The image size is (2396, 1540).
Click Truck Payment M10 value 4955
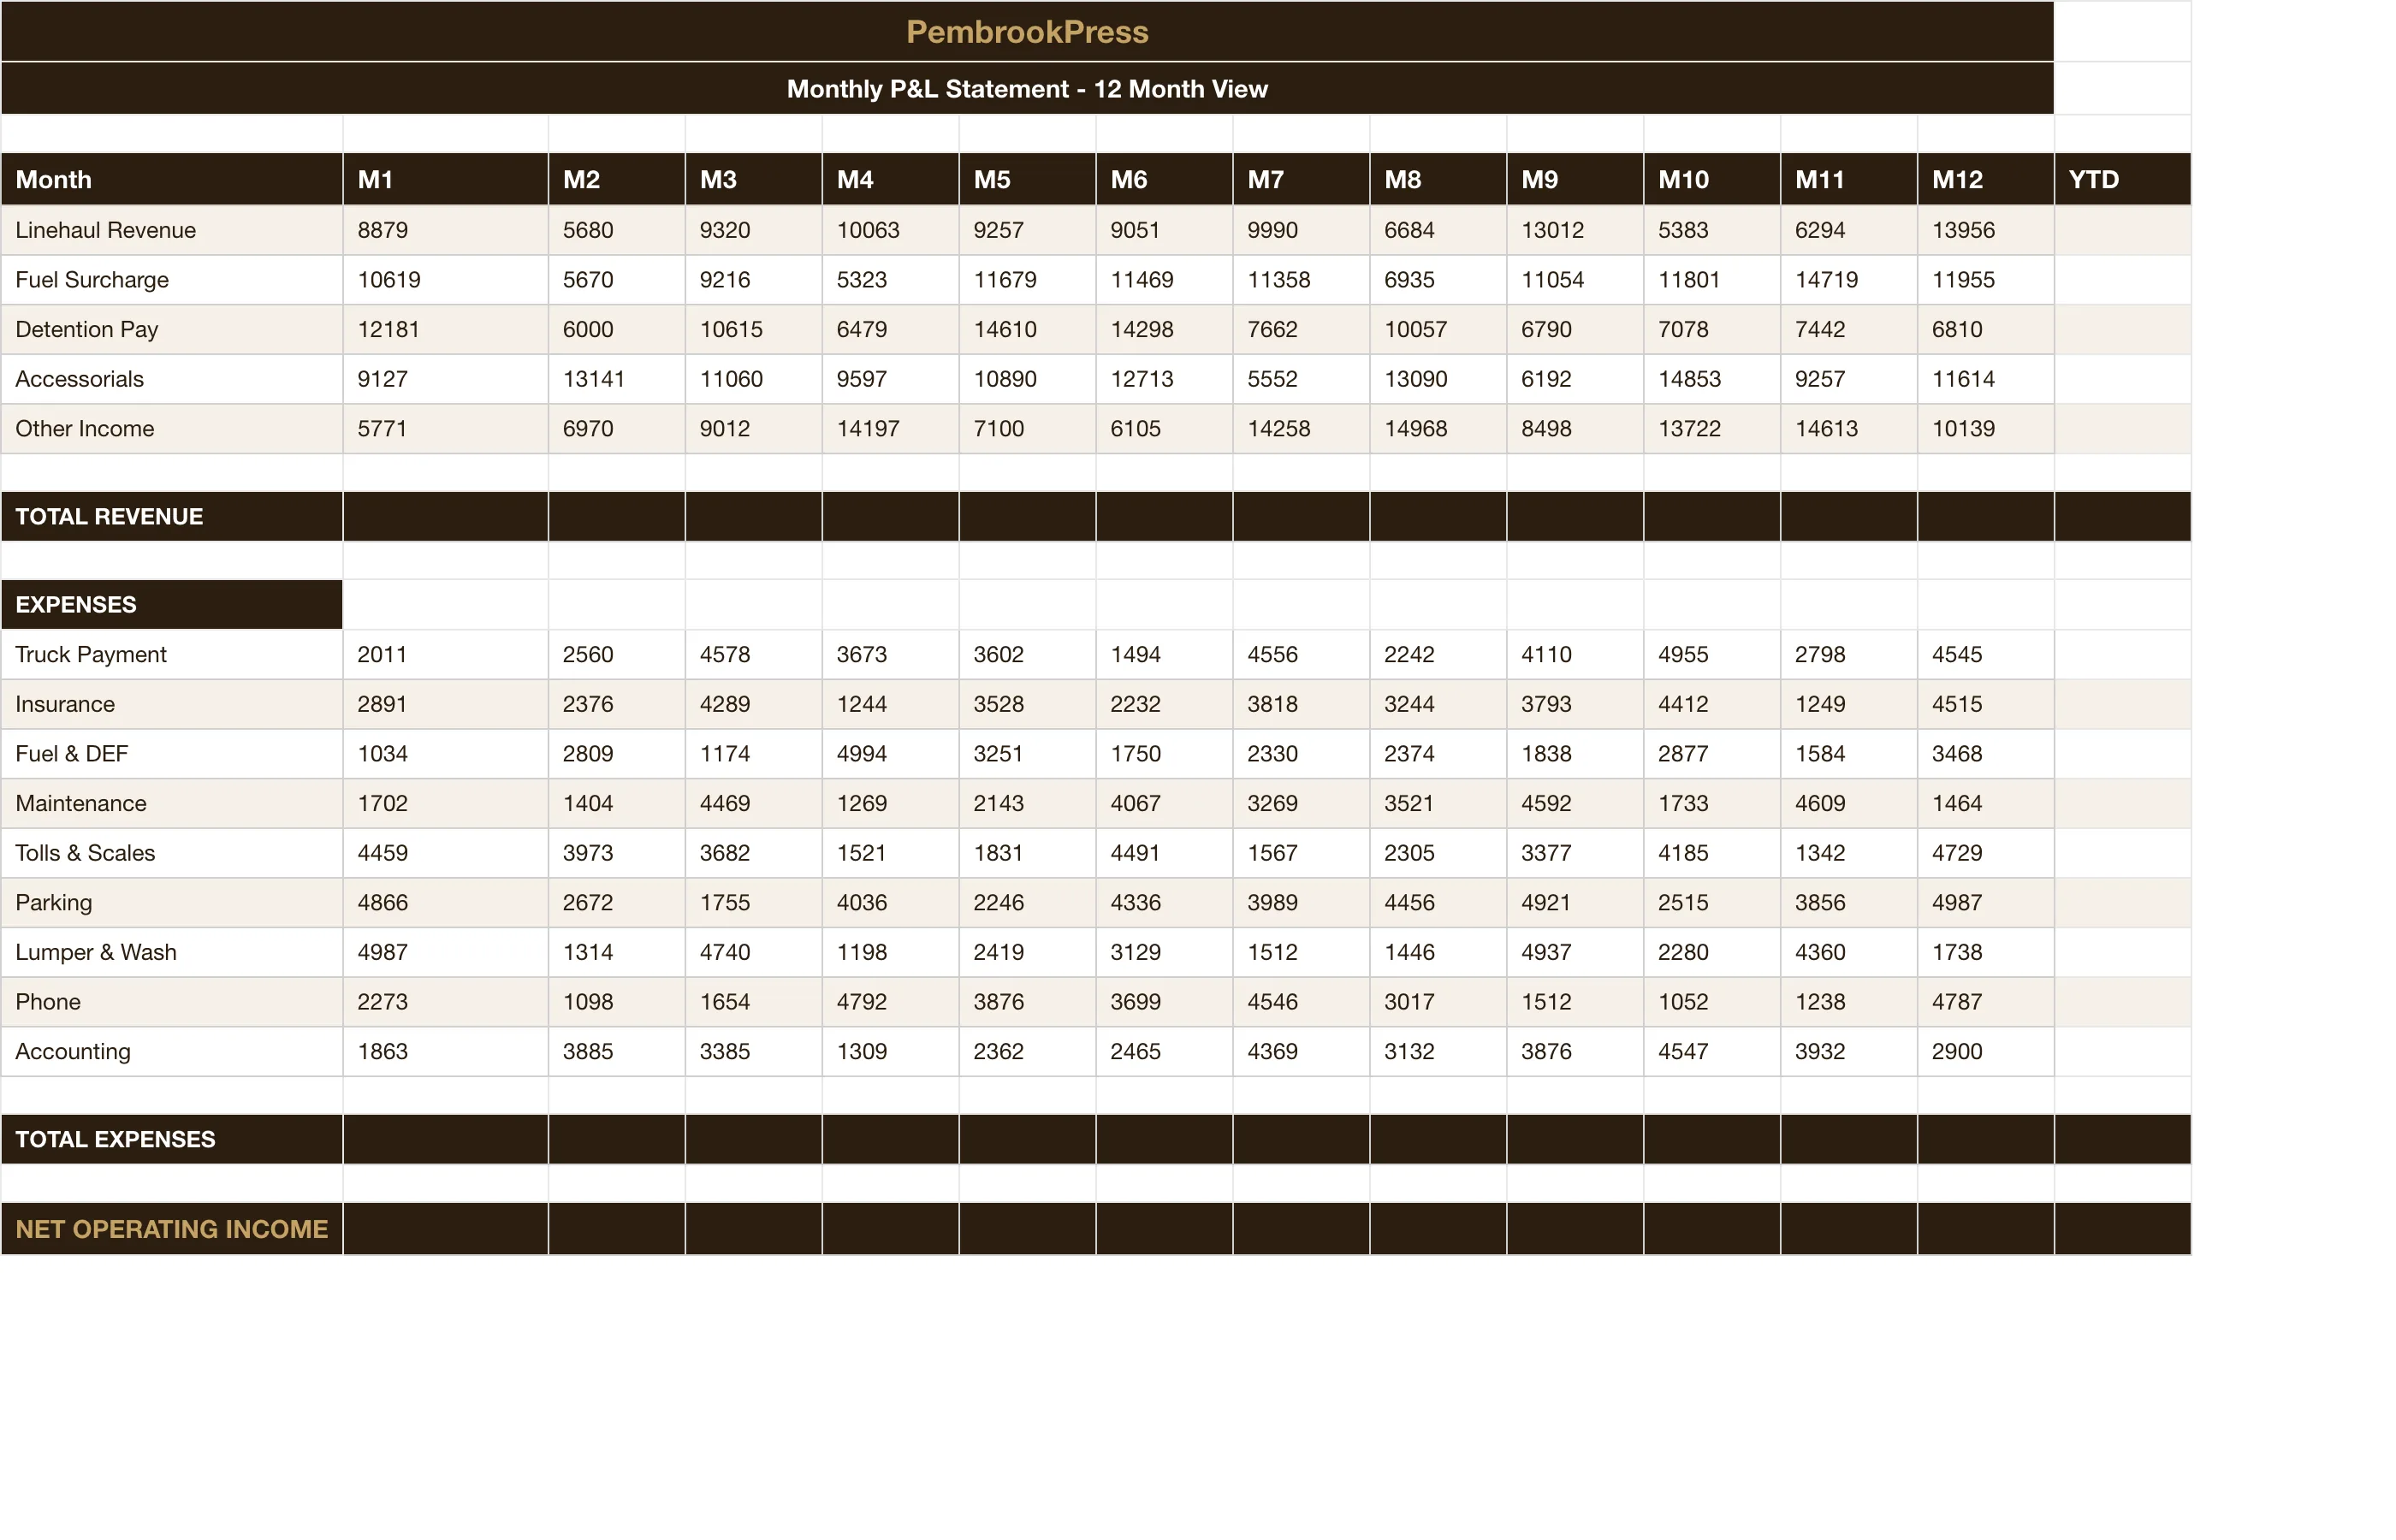[x=1711, y=654]
